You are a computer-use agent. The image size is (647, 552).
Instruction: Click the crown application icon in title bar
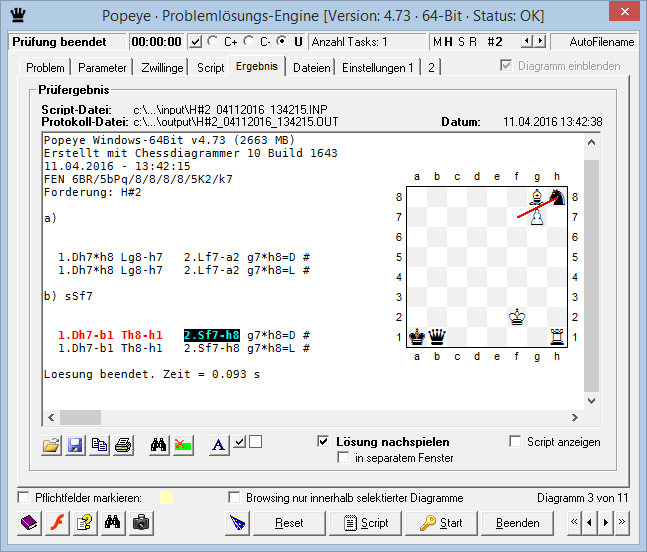coord(18,15)
